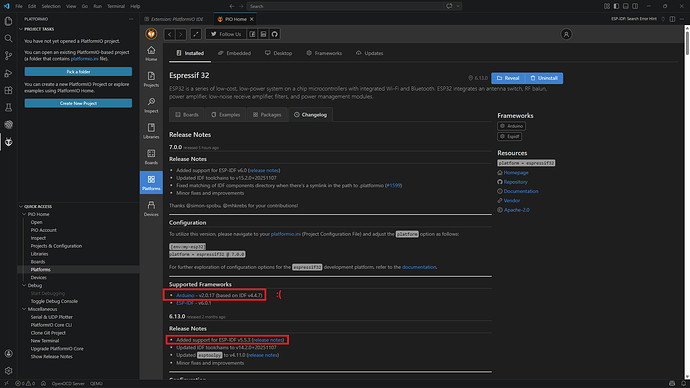The height and width of the screenshot is (388, 690).
Task: Collapse the PIO Home tree node
Action: (24, 214)
